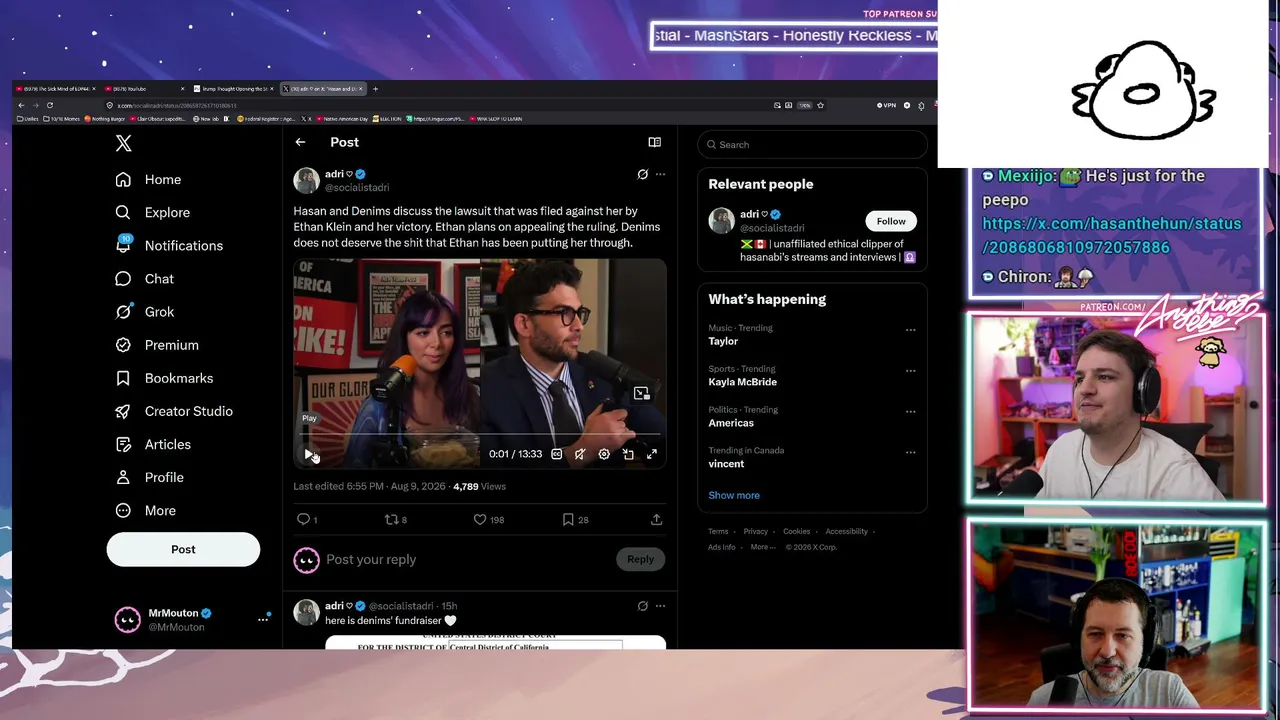Seek on the video progress bar

point(480,436)
